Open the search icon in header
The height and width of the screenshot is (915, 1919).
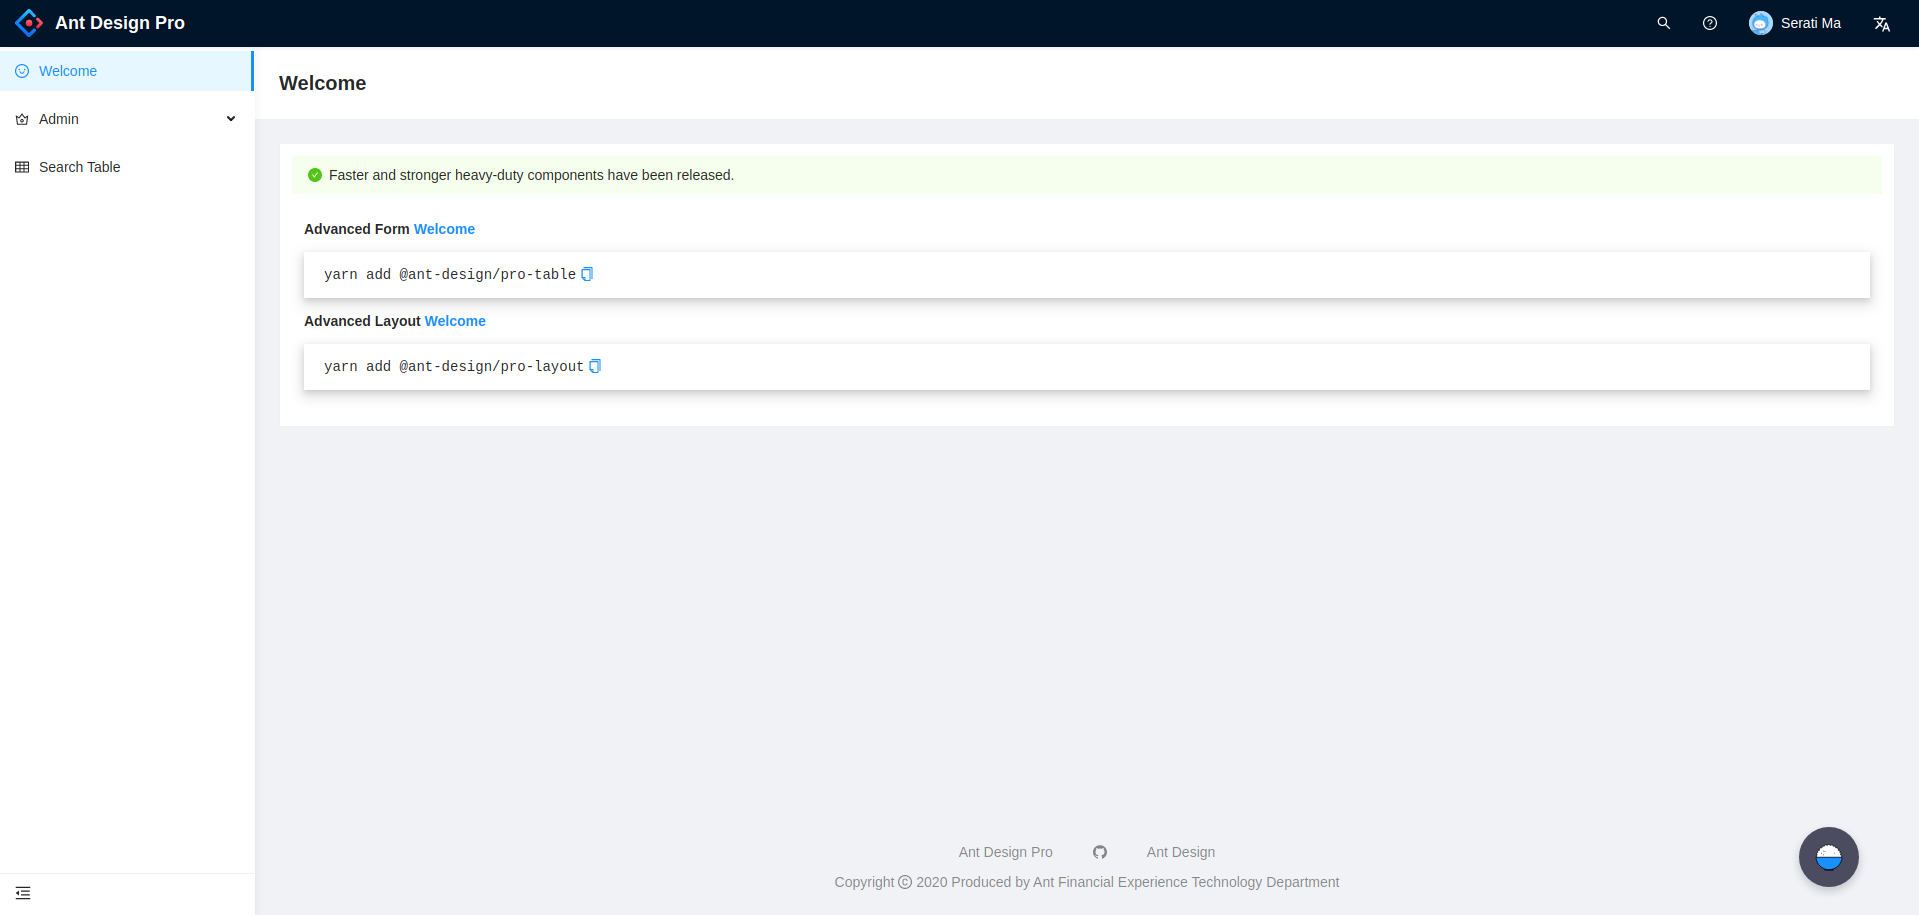click(x=1664, y=23)
